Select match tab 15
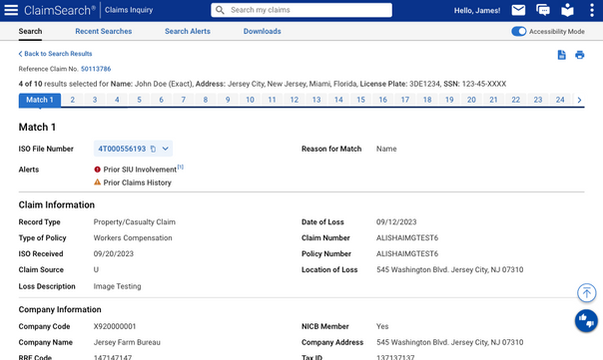 tap(361, 100)
